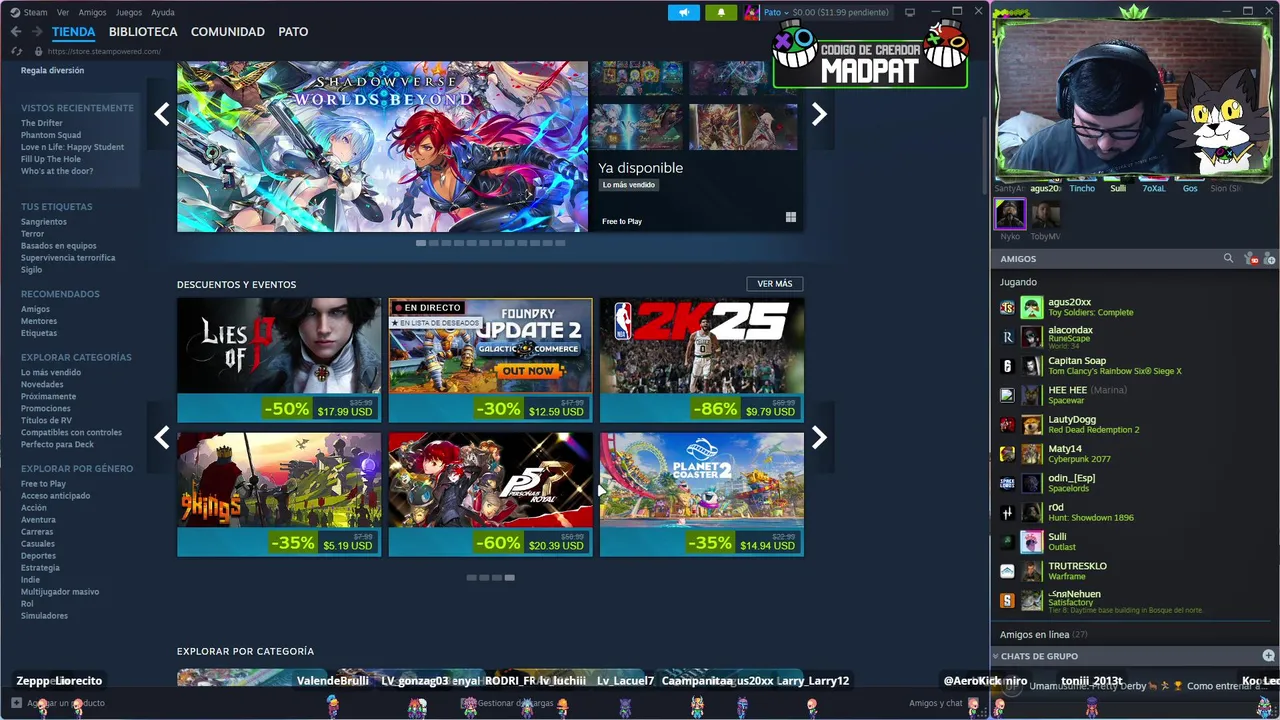The width and height of the screenshot is (1280, 720).
Task: Click Cyberpunk icon beside Maty14
Action: point(1007,454)
